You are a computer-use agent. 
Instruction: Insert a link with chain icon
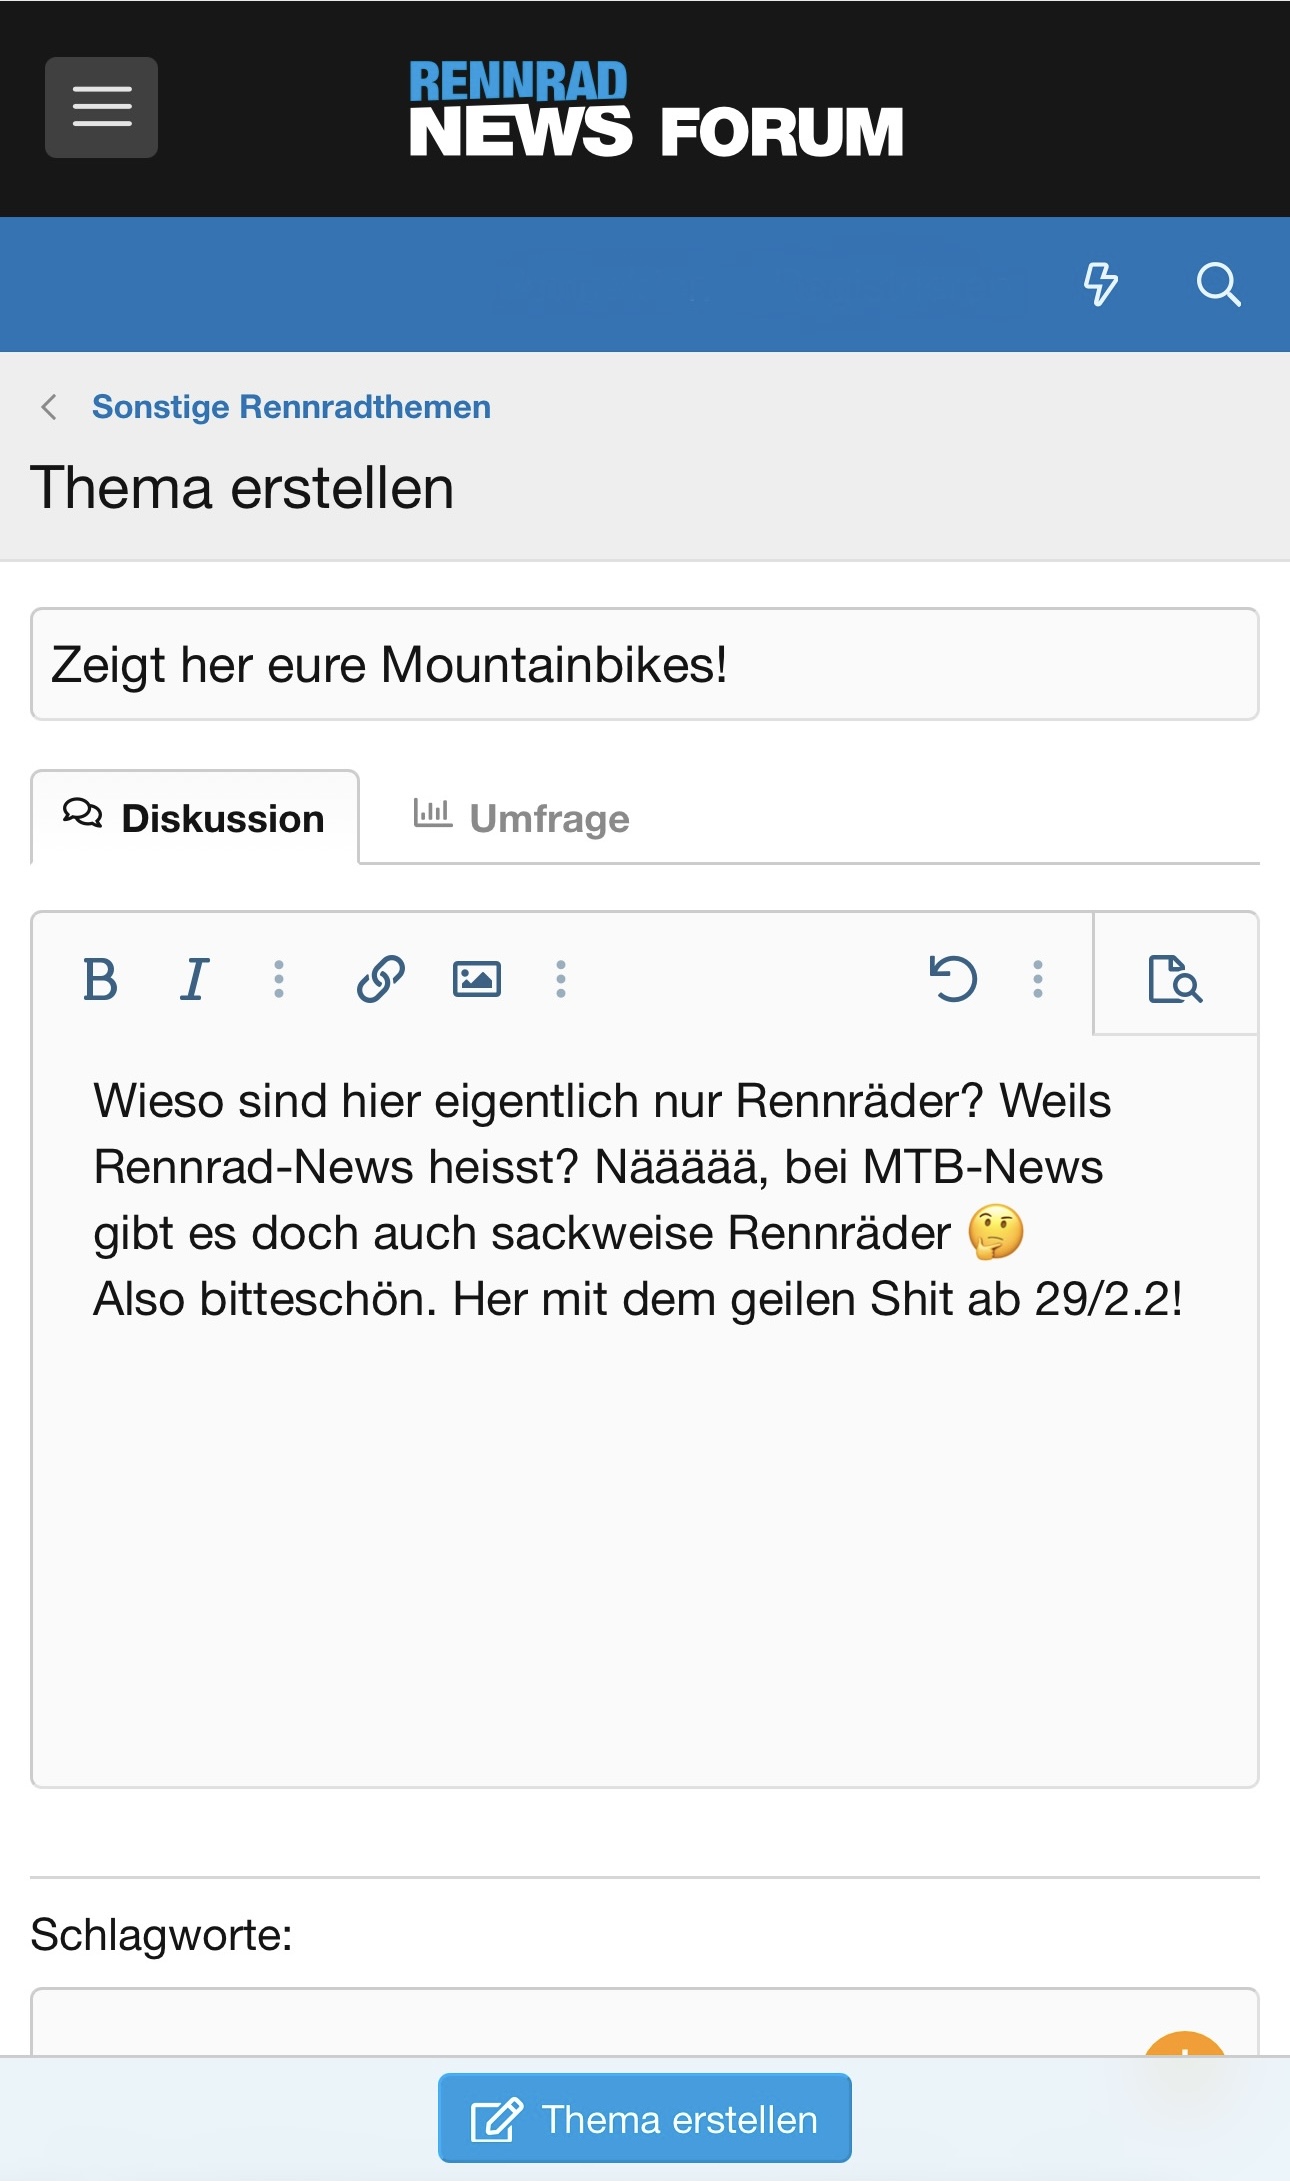(380, 979)
